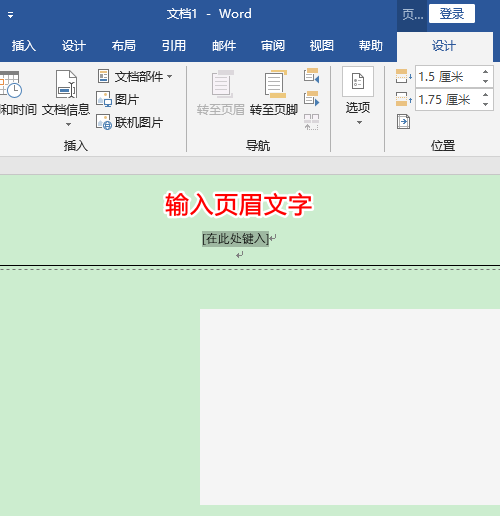
Task: Click the footer bottom distance icon
Action: tap(403, 99)
